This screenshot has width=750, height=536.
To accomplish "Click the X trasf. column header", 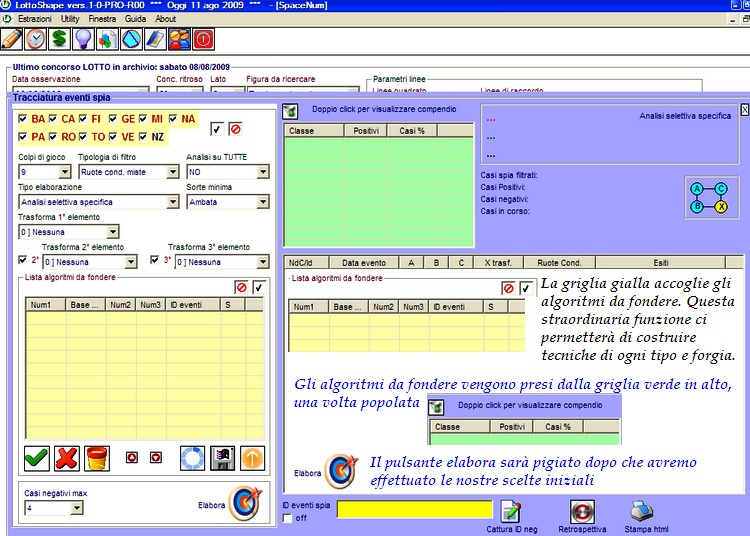I will (x=498, y=263).
